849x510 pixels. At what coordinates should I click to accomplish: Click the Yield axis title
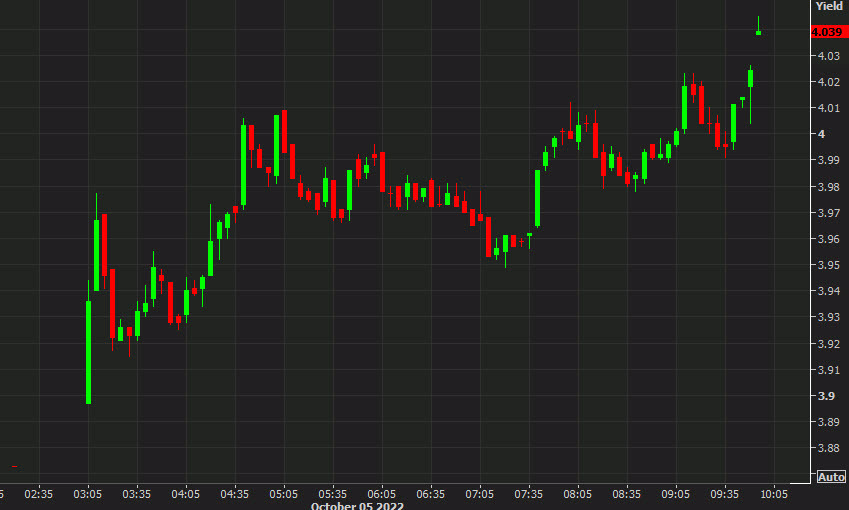pos(830,6)
